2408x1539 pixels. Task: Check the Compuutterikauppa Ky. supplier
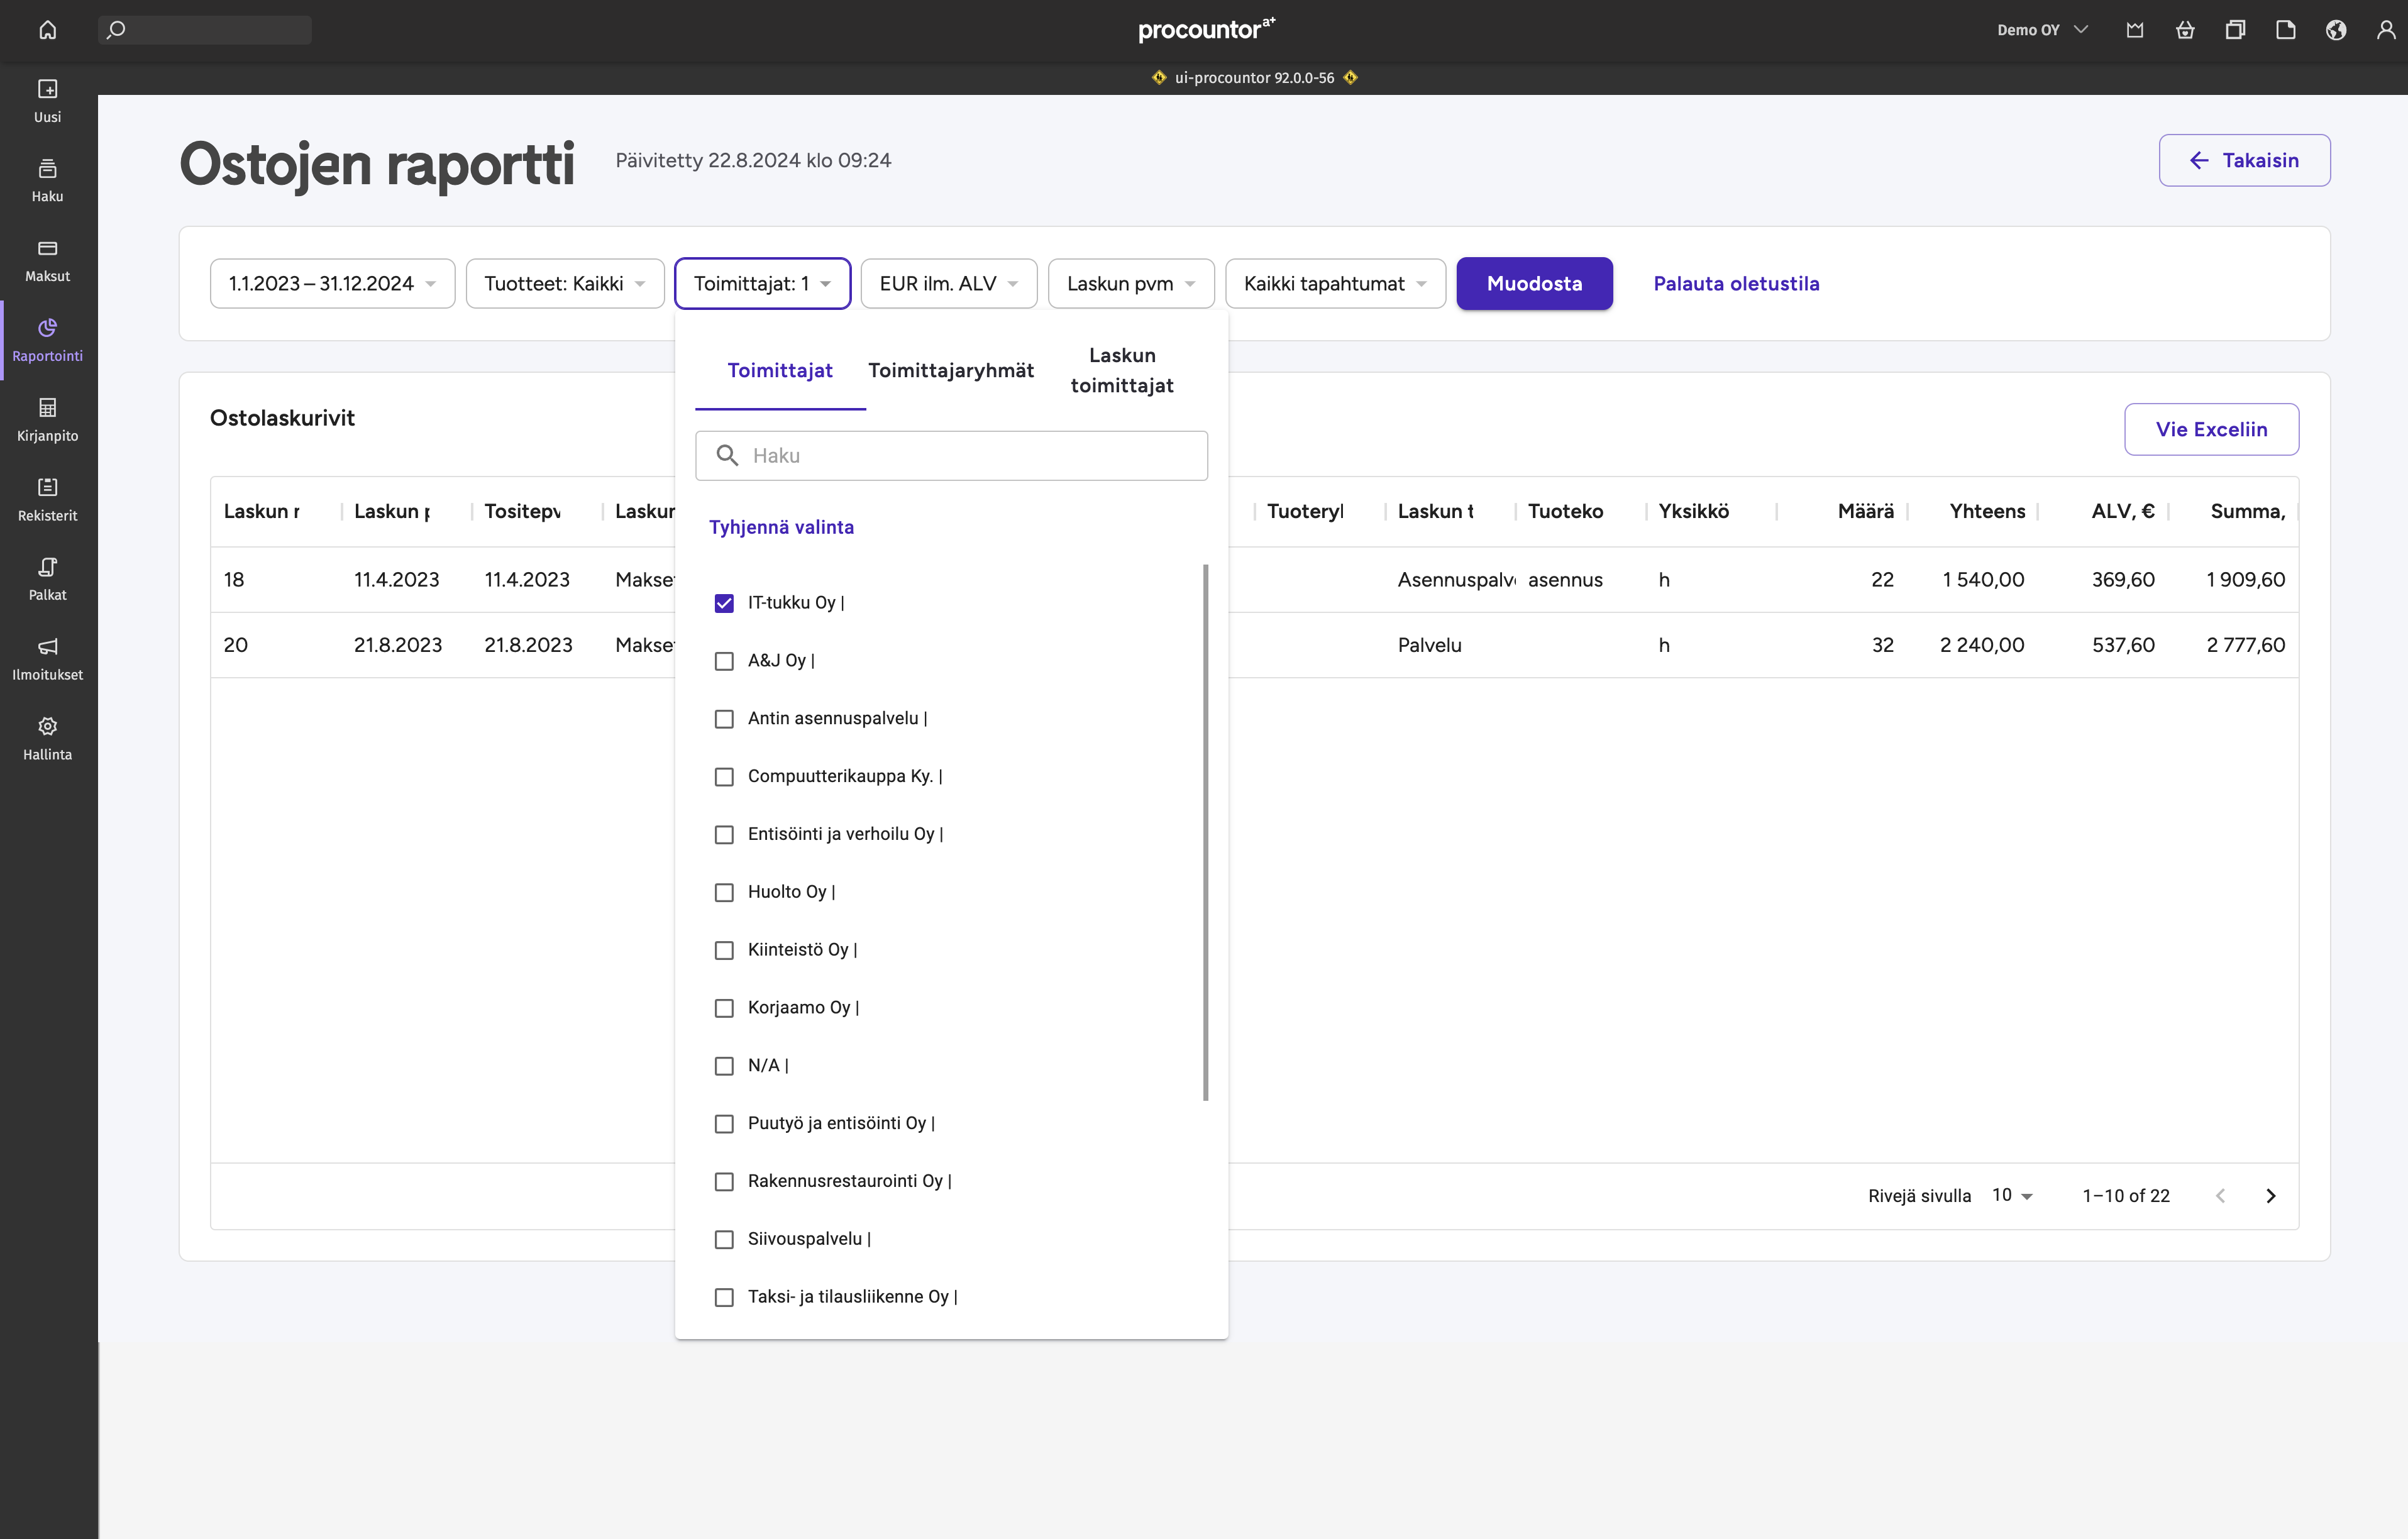point(724,777)
